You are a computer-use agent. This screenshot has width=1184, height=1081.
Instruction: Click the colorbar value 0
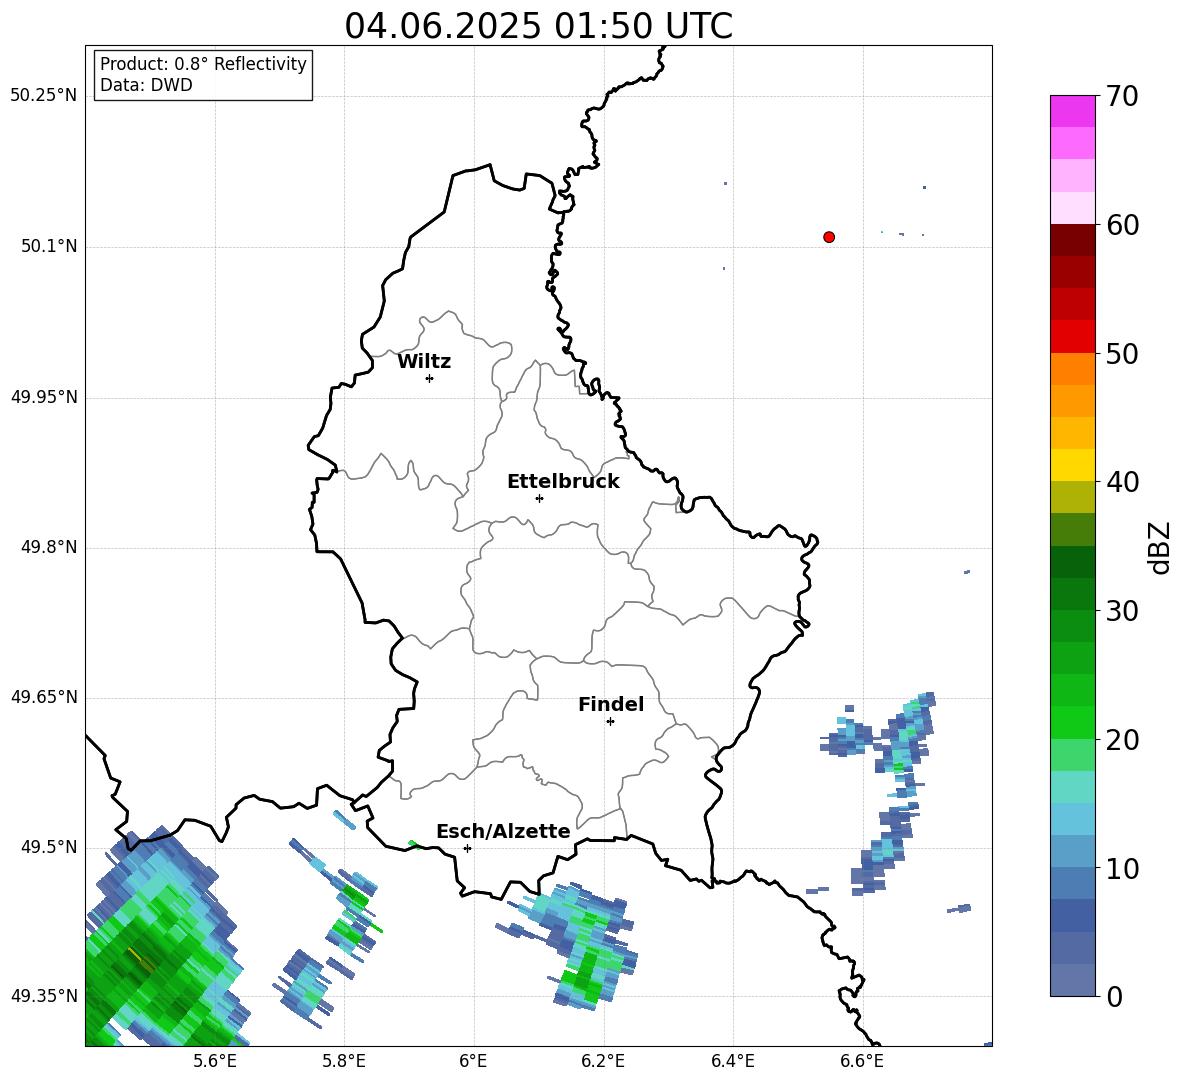click(1114, 996)
